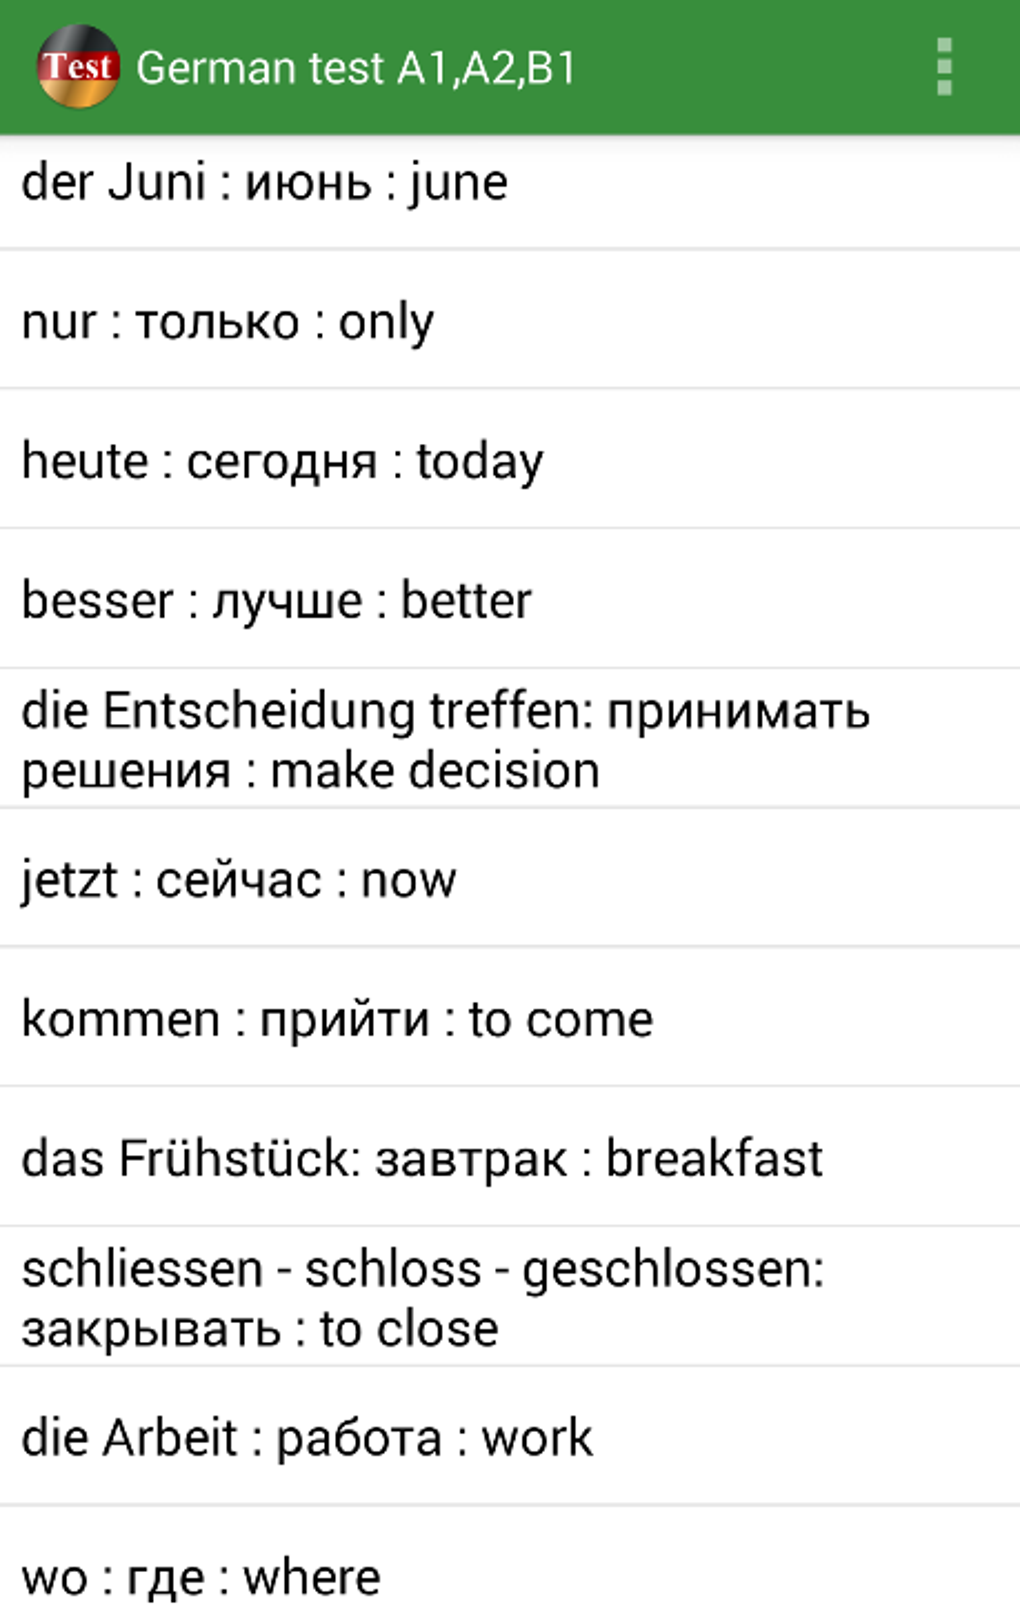1020x1607 pixels.
Task: Select 'schliessen - schloss - geschlossen' item
Action: [x=422, y=1298]
